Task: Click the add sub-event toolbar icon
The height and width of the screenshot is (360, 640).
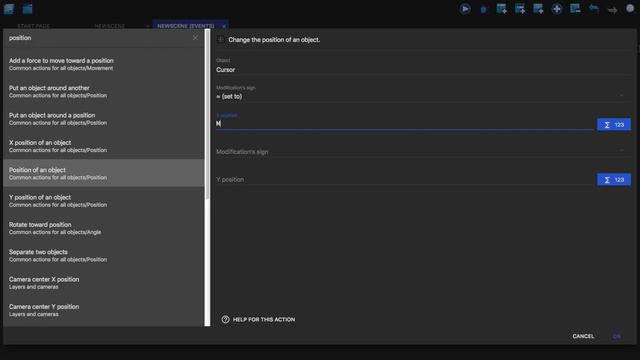Action: click(520, 9)
